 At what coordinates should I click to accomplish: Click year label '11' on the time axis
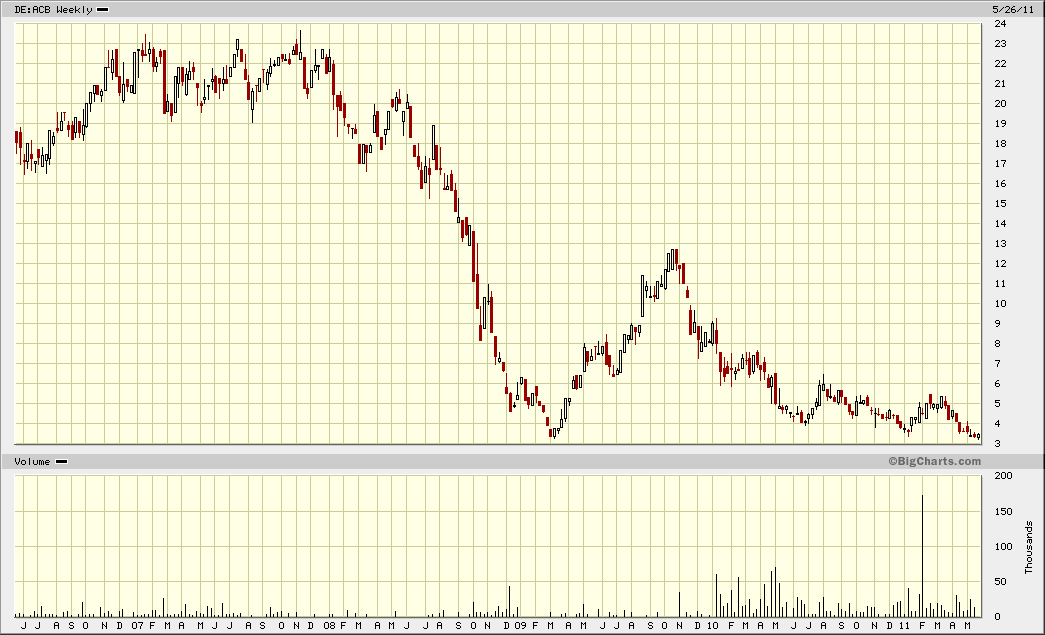click(904, 626)
